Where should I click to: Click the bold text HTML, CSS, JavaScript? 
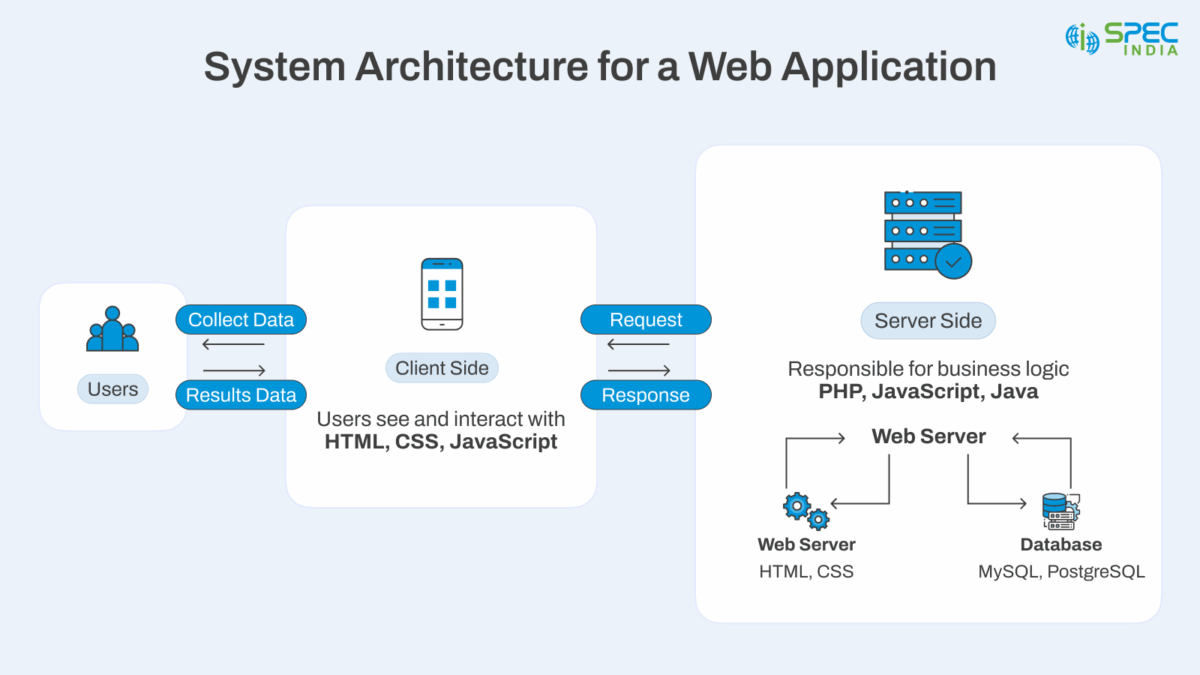tap(441, 442)
